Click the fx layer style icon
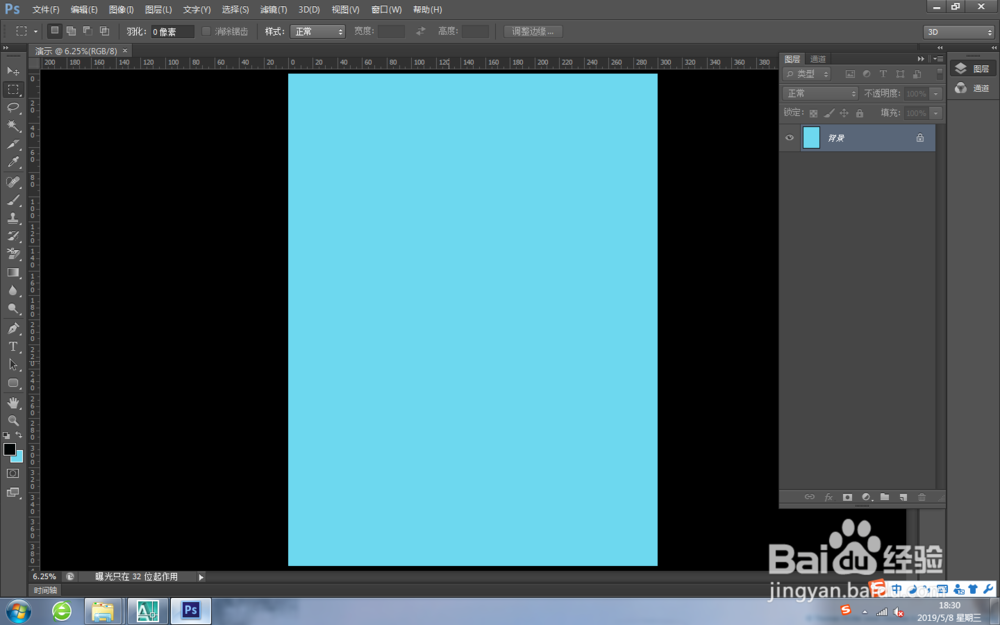 point(828,497)
